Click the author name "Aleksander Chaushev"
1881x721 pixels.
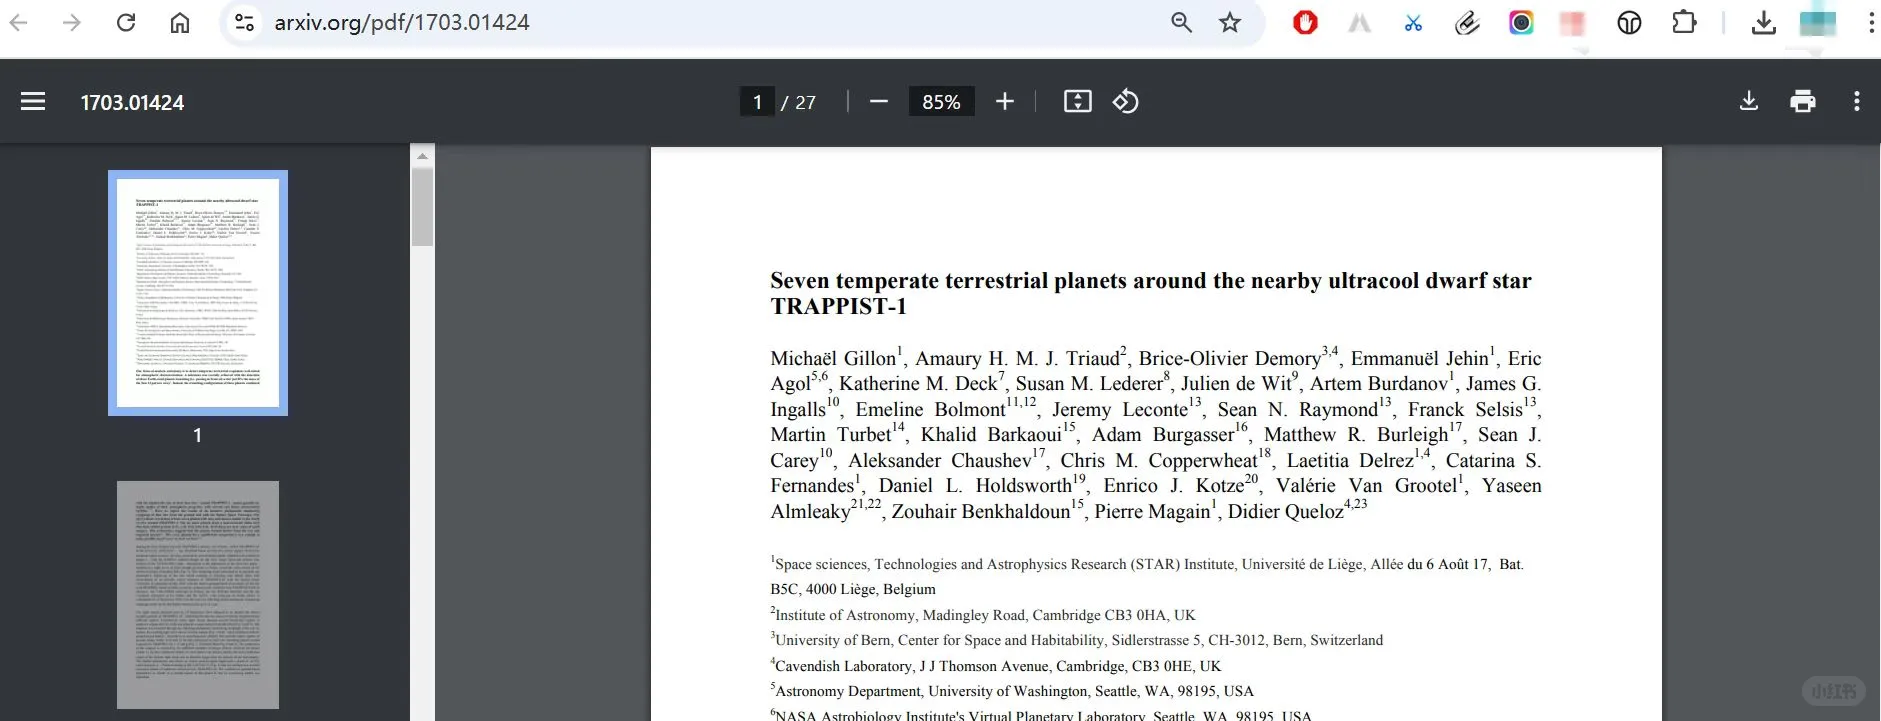click(939, 461)
